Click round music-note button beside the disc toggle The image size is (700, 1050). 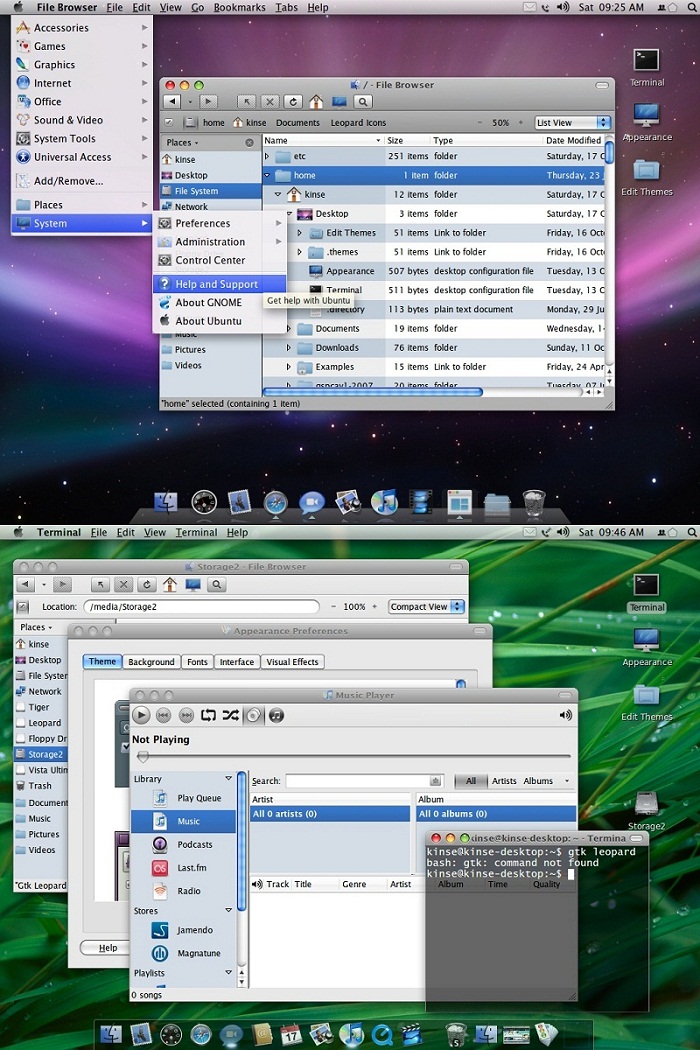pos(276,715)
